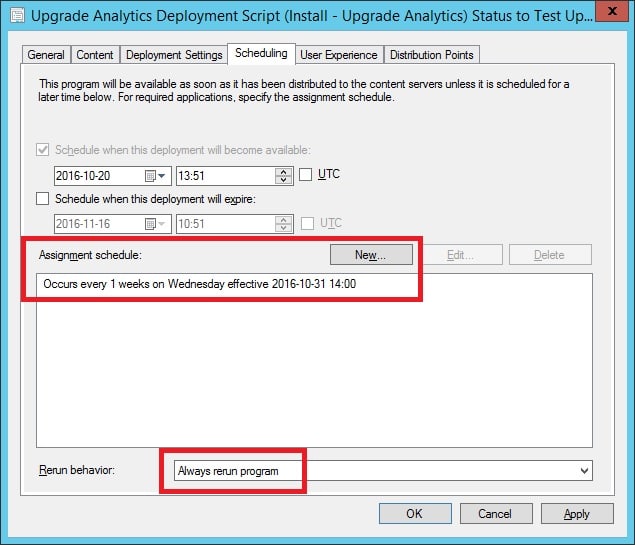Screen dimensions: 635x545
Task: Click the expiry date calendar icon
Action: point(150,224)
